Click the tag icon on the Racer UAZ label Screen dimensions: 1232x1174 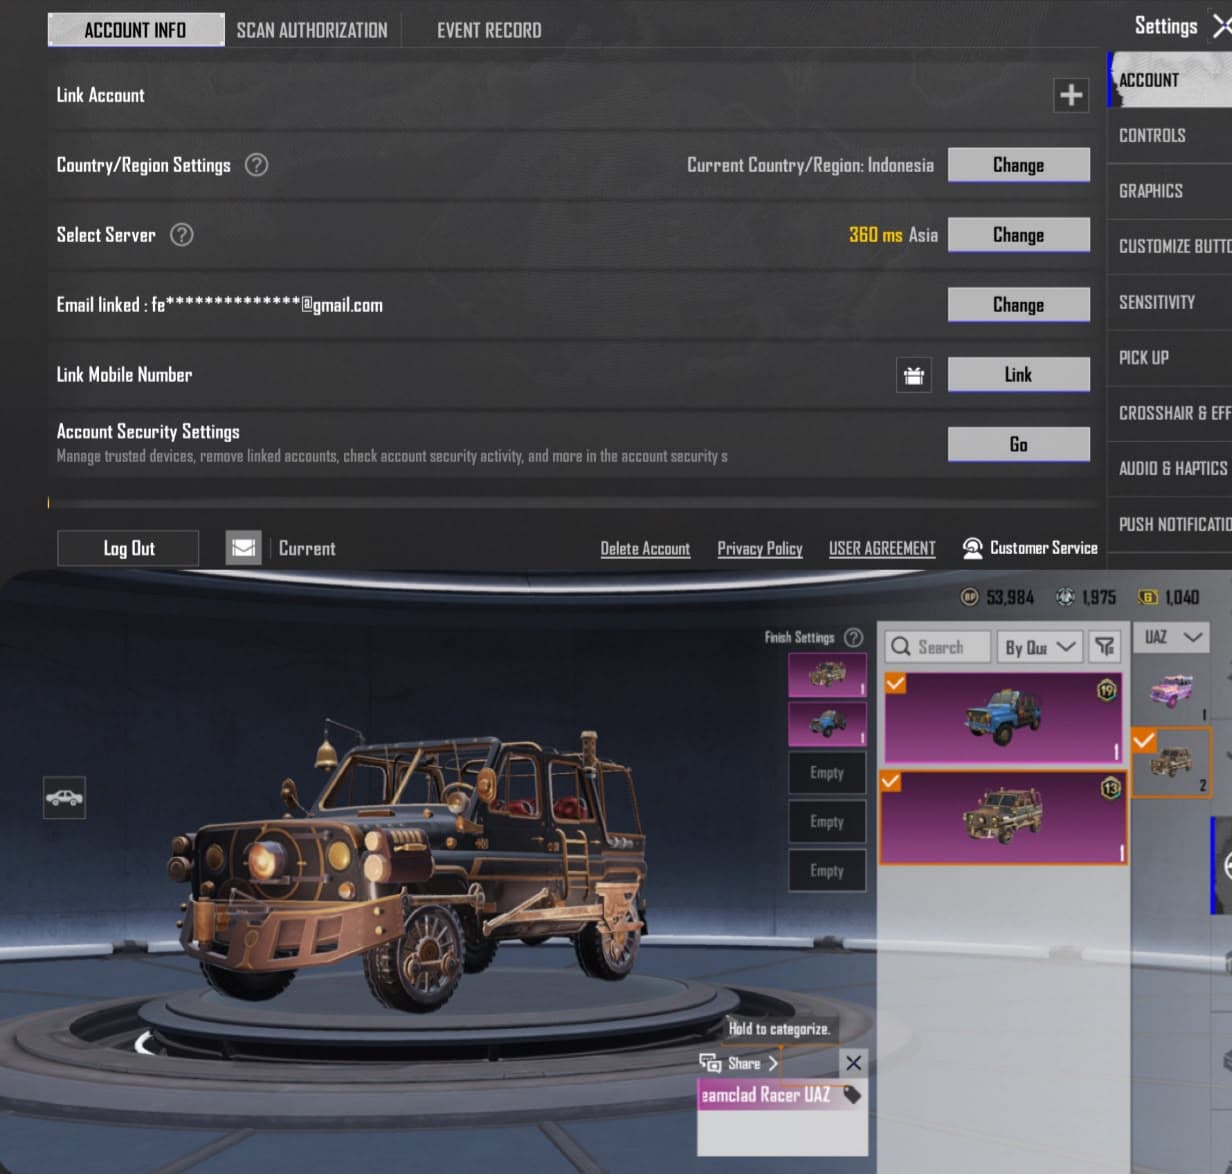point(852,1095)
